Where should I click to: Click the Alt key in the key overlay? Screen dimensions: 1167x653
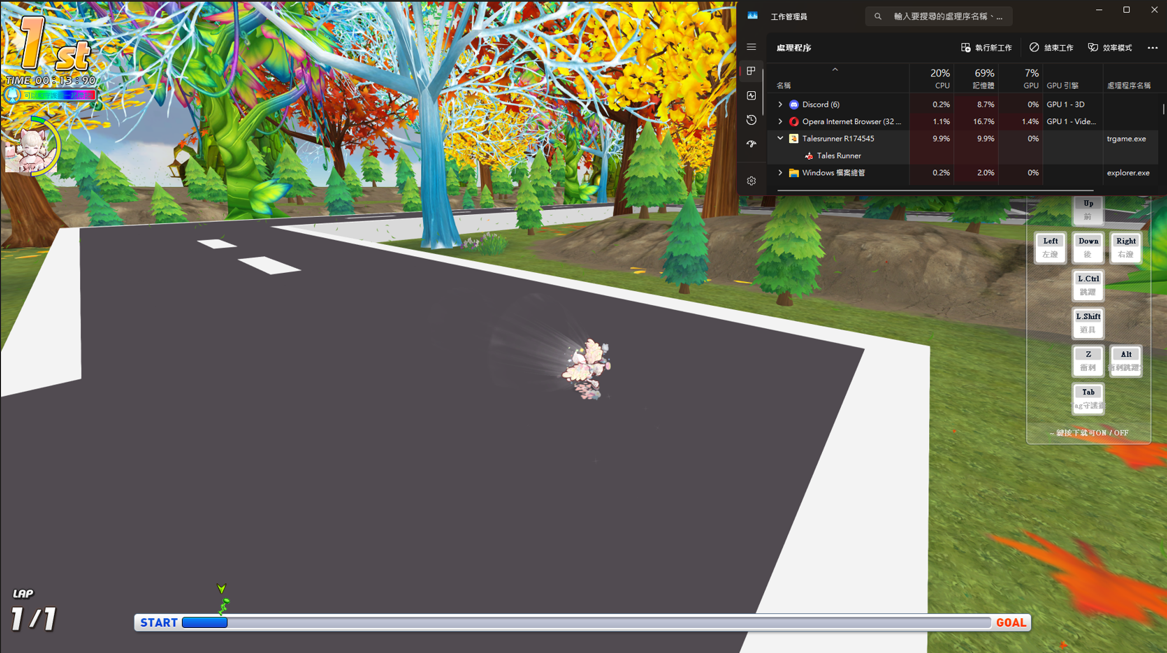click(1126, 361)
